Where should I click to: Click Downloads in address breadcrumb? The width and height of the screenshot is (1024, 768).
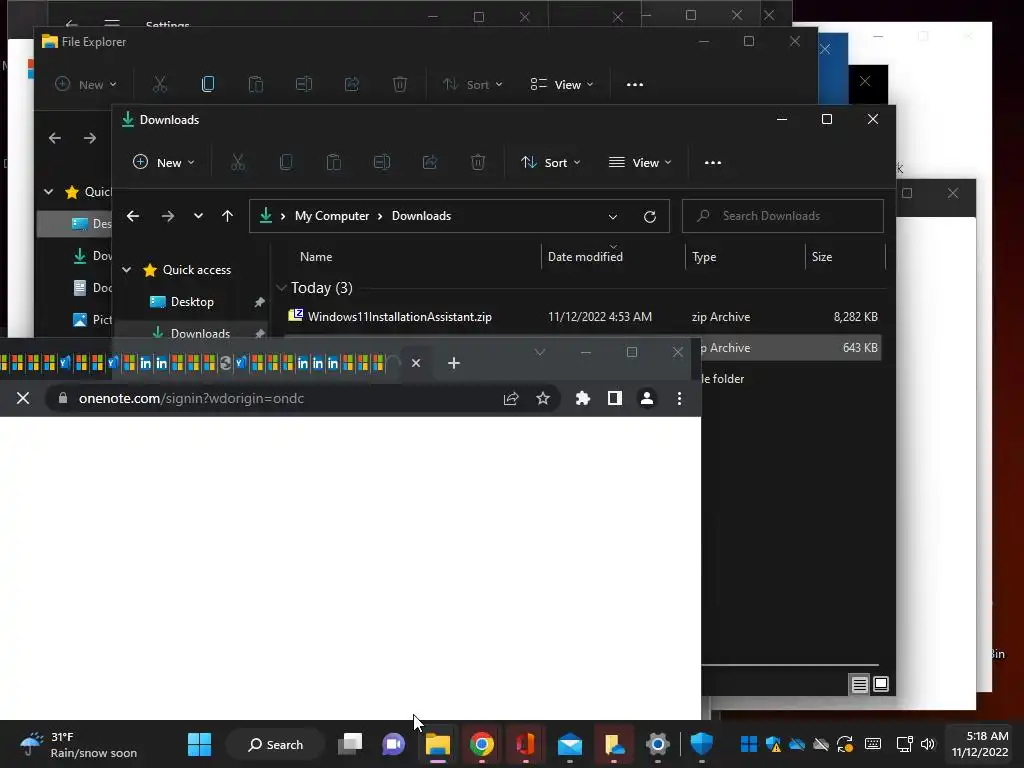(x=421, y=216)
